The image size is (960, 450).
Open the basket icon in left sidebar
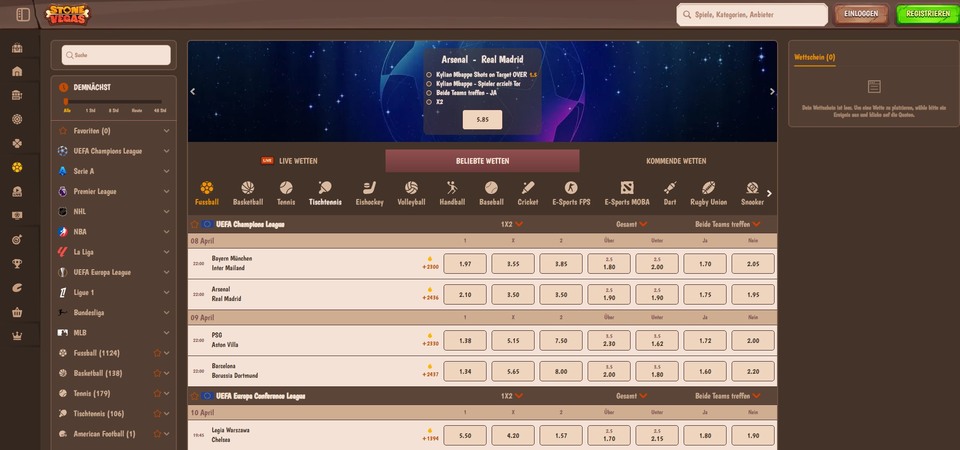pyautogui.click(x=17, y=312)
